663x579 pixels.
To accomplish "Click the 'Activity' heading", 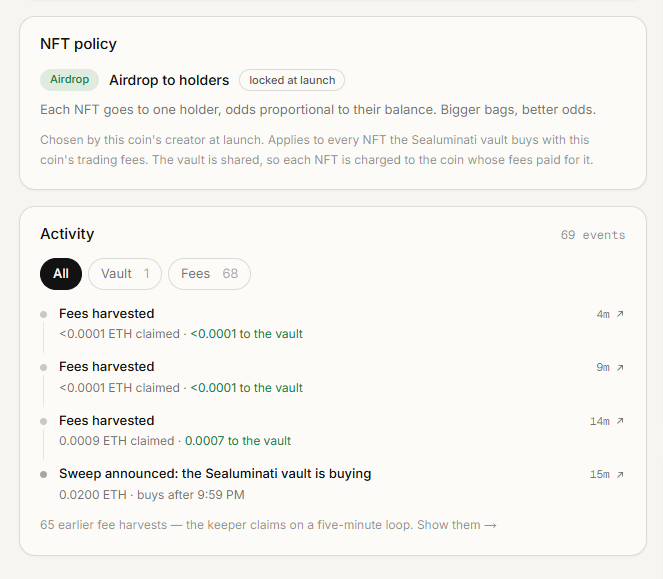I will (x=67, y=234).
